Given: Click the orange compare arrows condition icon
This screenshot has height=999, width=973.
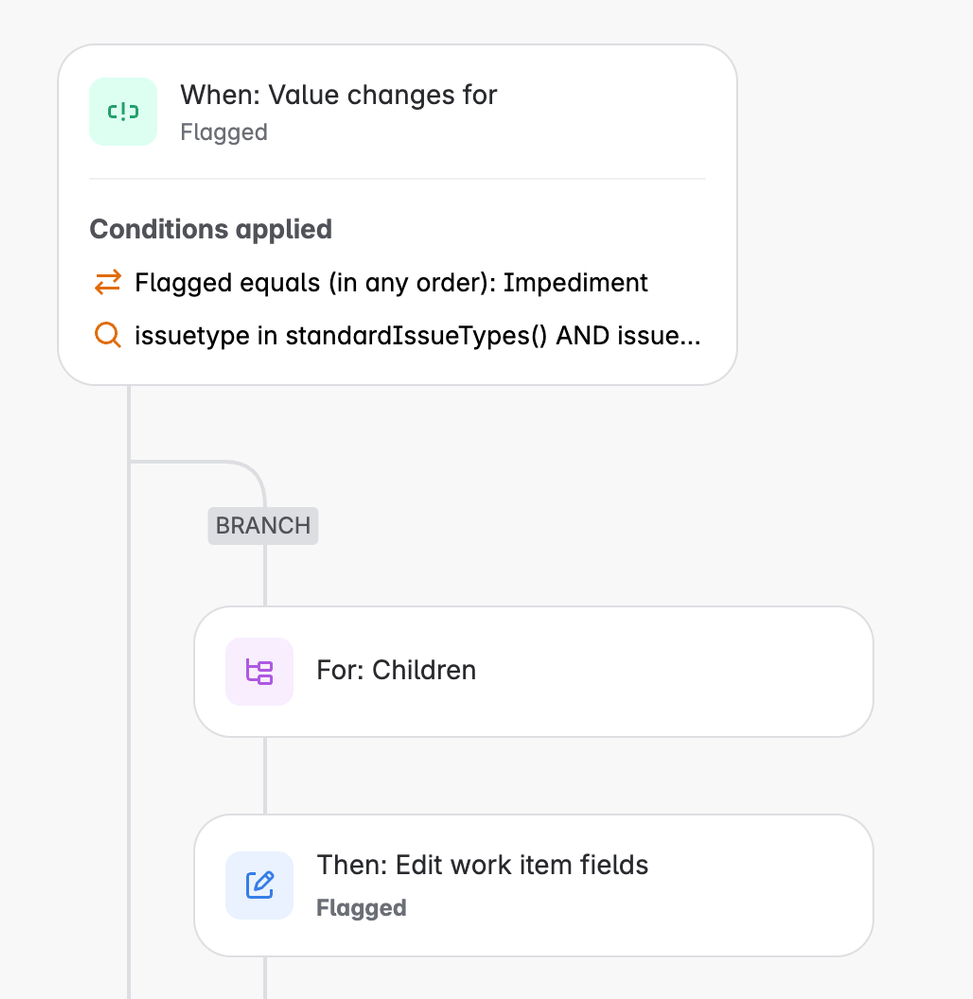Looking at the screenshot, I should click(108, 282).
